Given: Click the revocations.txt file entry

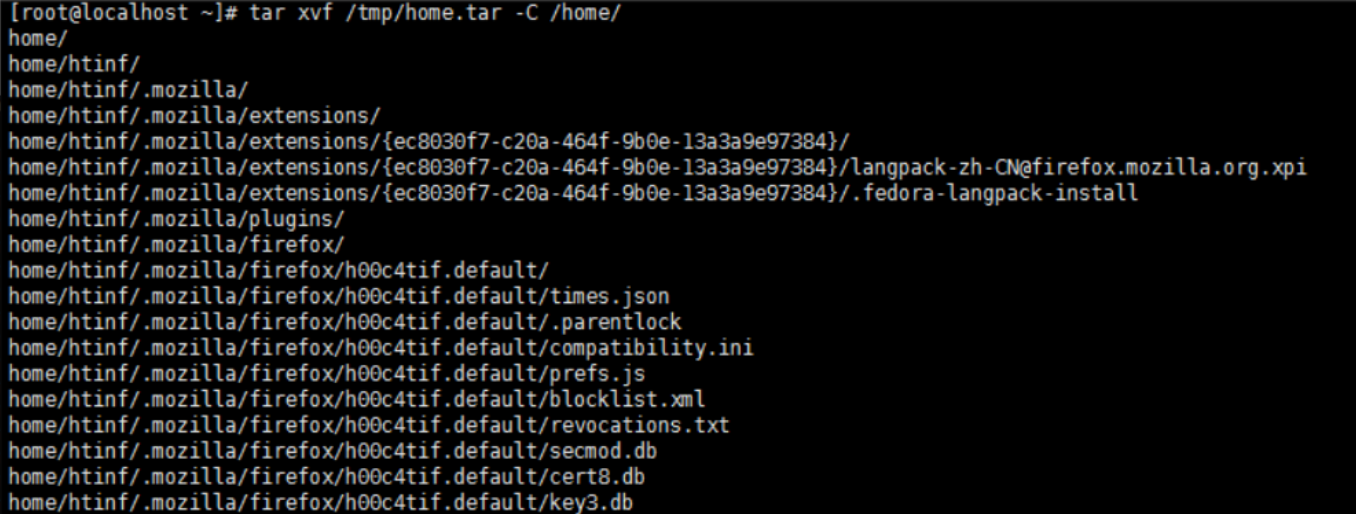Looking at the screenshot, I should 639,426.
